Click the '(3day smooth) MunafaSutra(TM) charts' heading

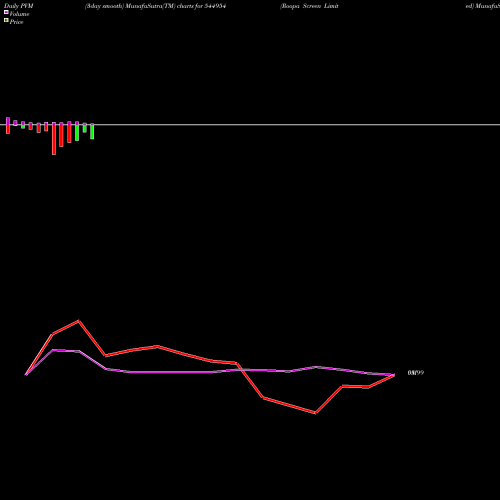click(156, 6)
